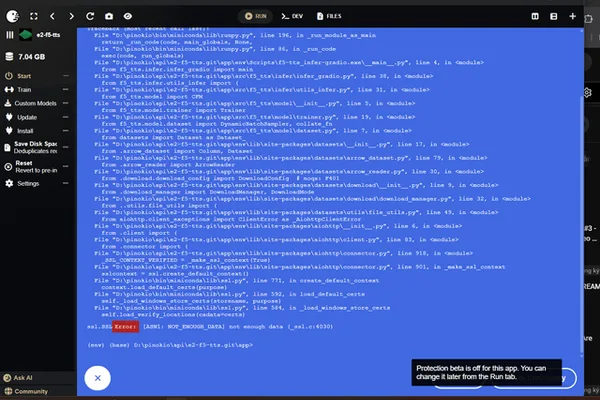This screenshot has width=600, height=400.
Task: Click the dash next to Save Disk Space
Action: click(66, 147)
